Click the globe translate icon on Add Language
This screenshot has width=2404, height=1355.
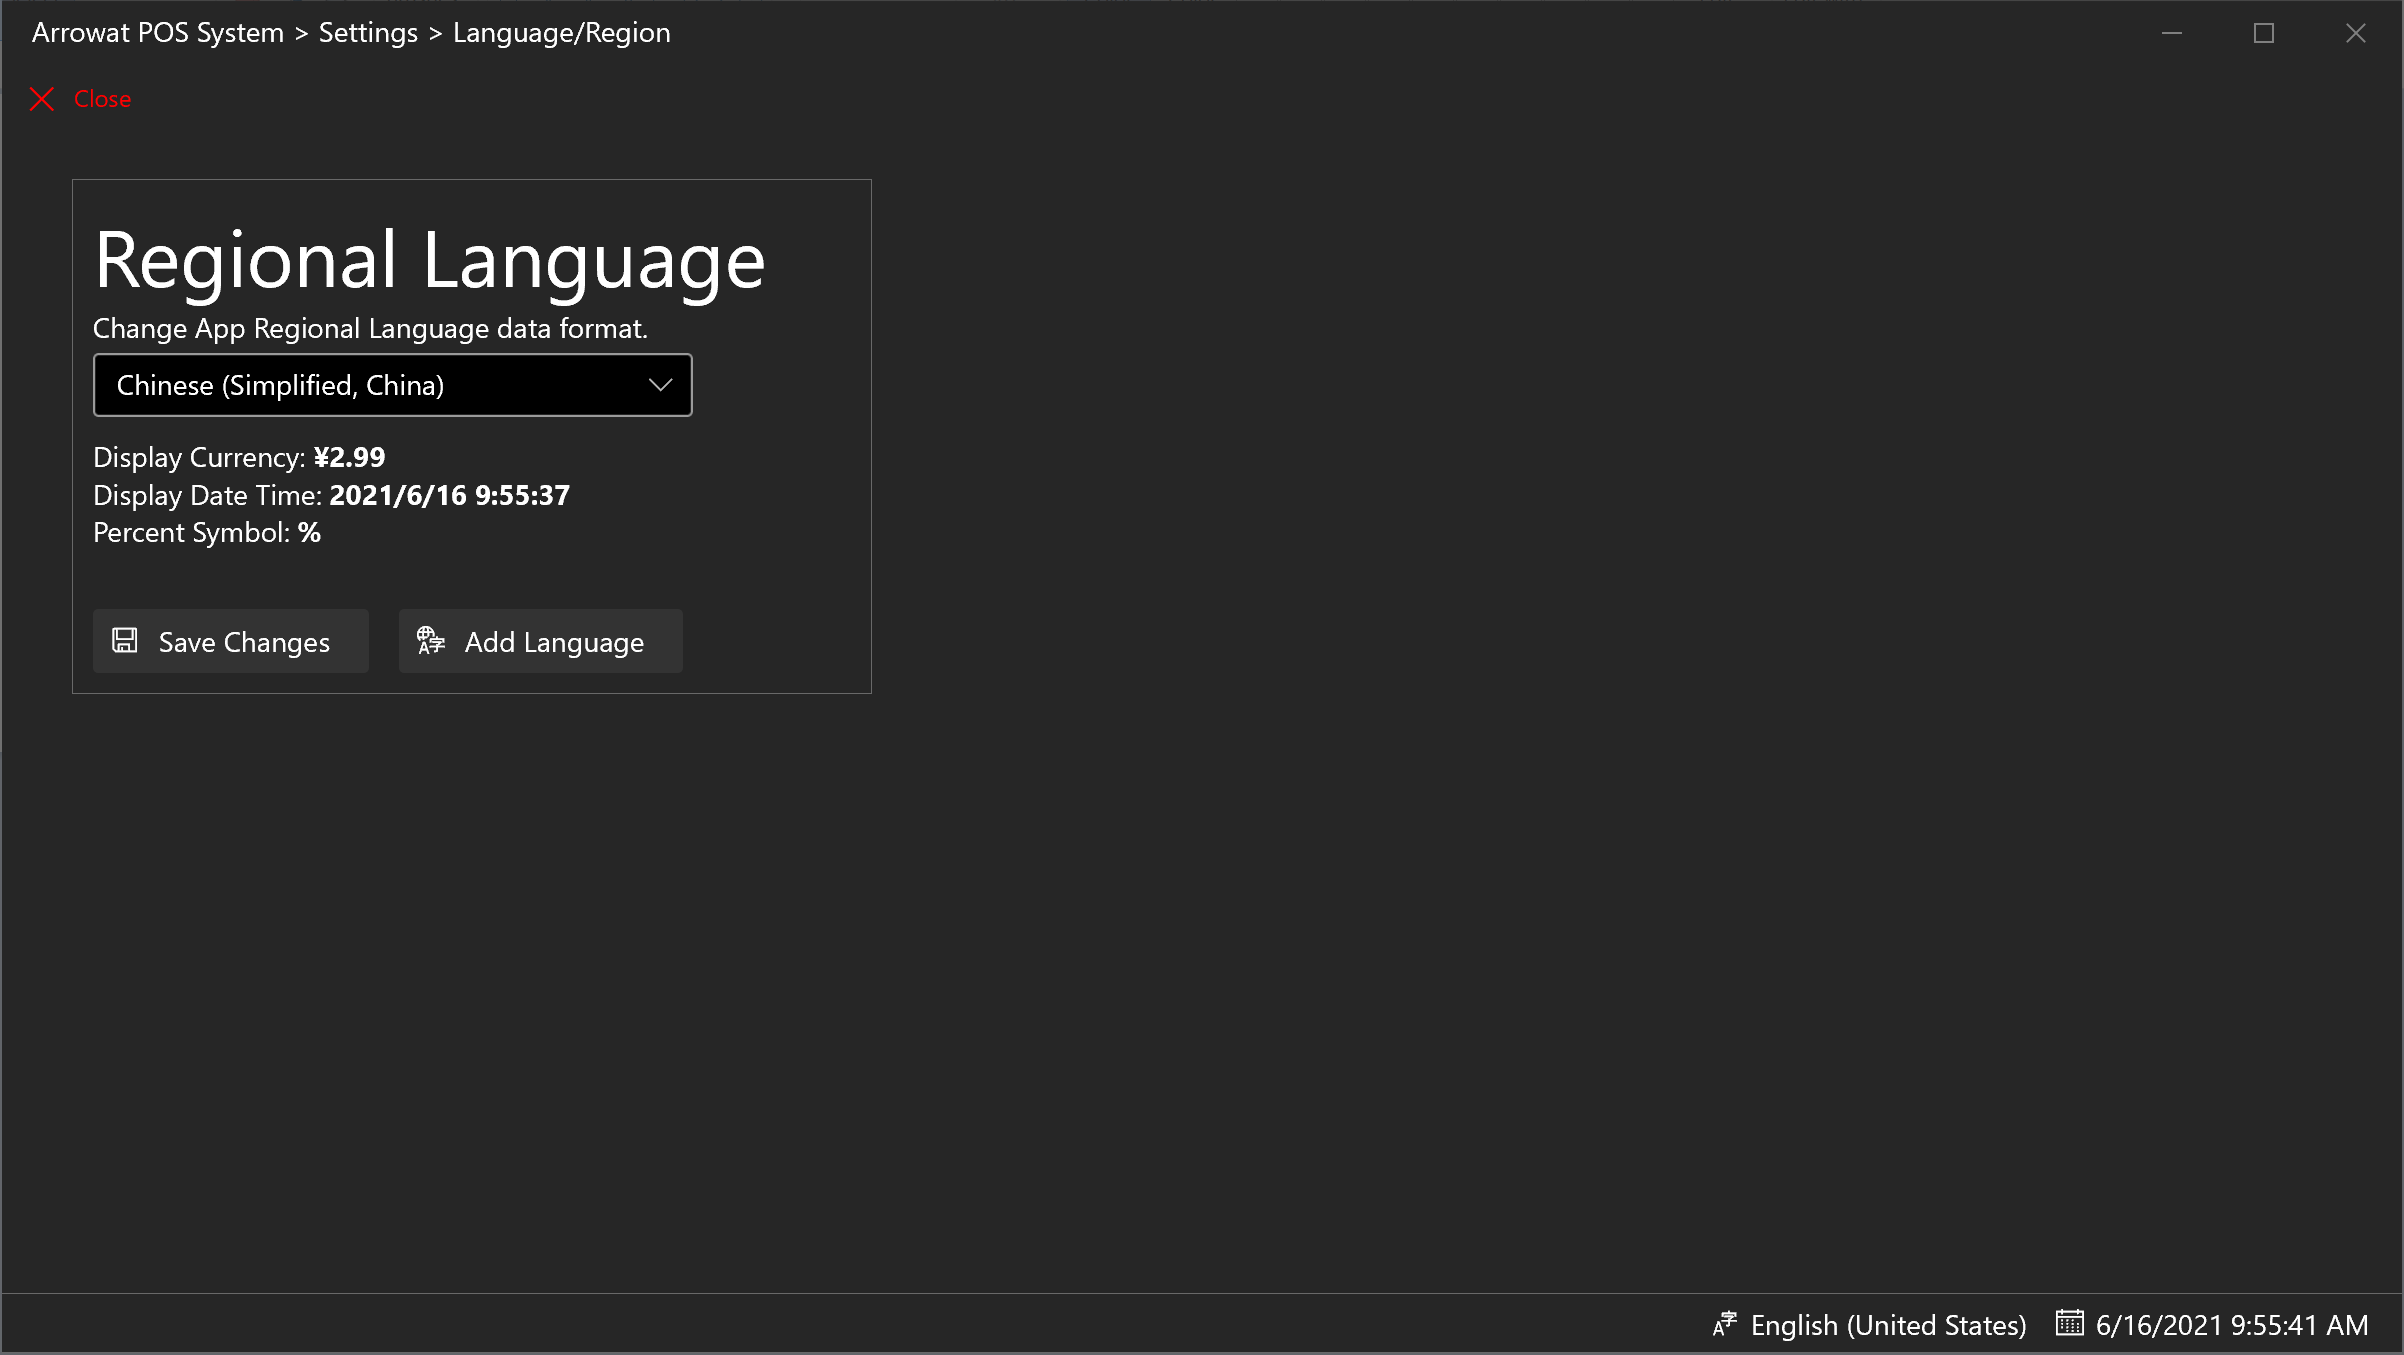tap(431, 640)
